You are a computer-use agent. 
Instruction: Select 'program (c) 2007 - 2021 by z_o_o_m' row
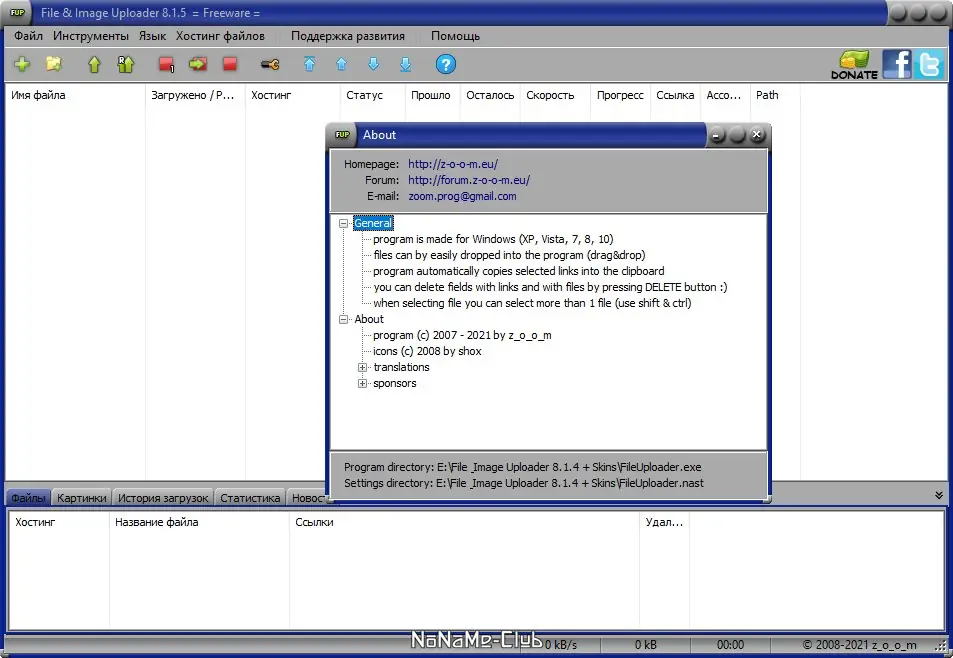[x=462, y=335]
